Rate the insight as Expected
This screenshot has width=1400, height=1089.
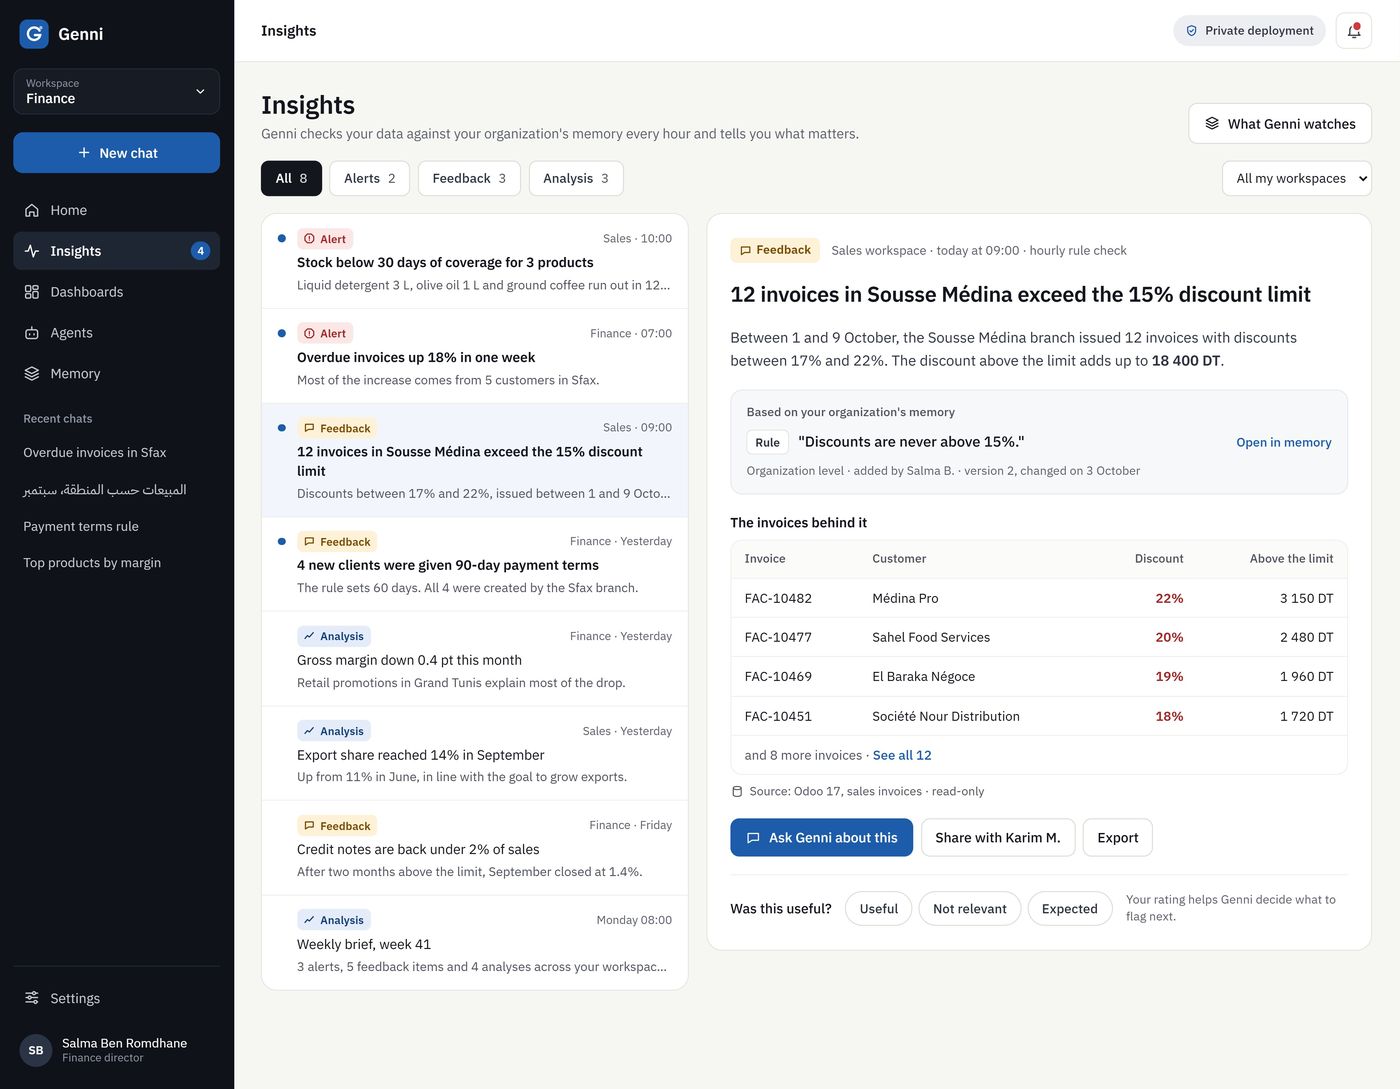pyautogui.click(x=1070, y=909)
